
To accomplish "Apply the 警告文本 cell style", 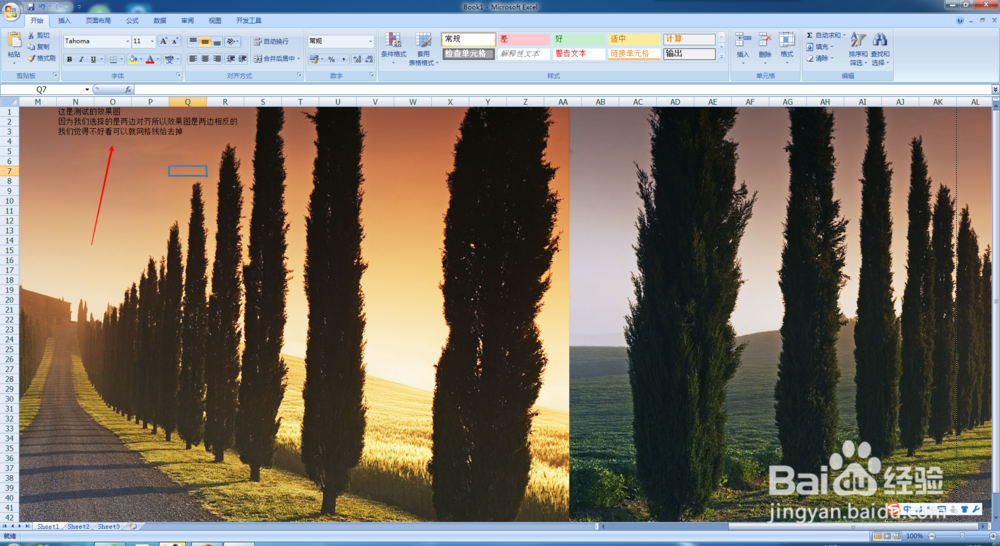I will point(579,54).
